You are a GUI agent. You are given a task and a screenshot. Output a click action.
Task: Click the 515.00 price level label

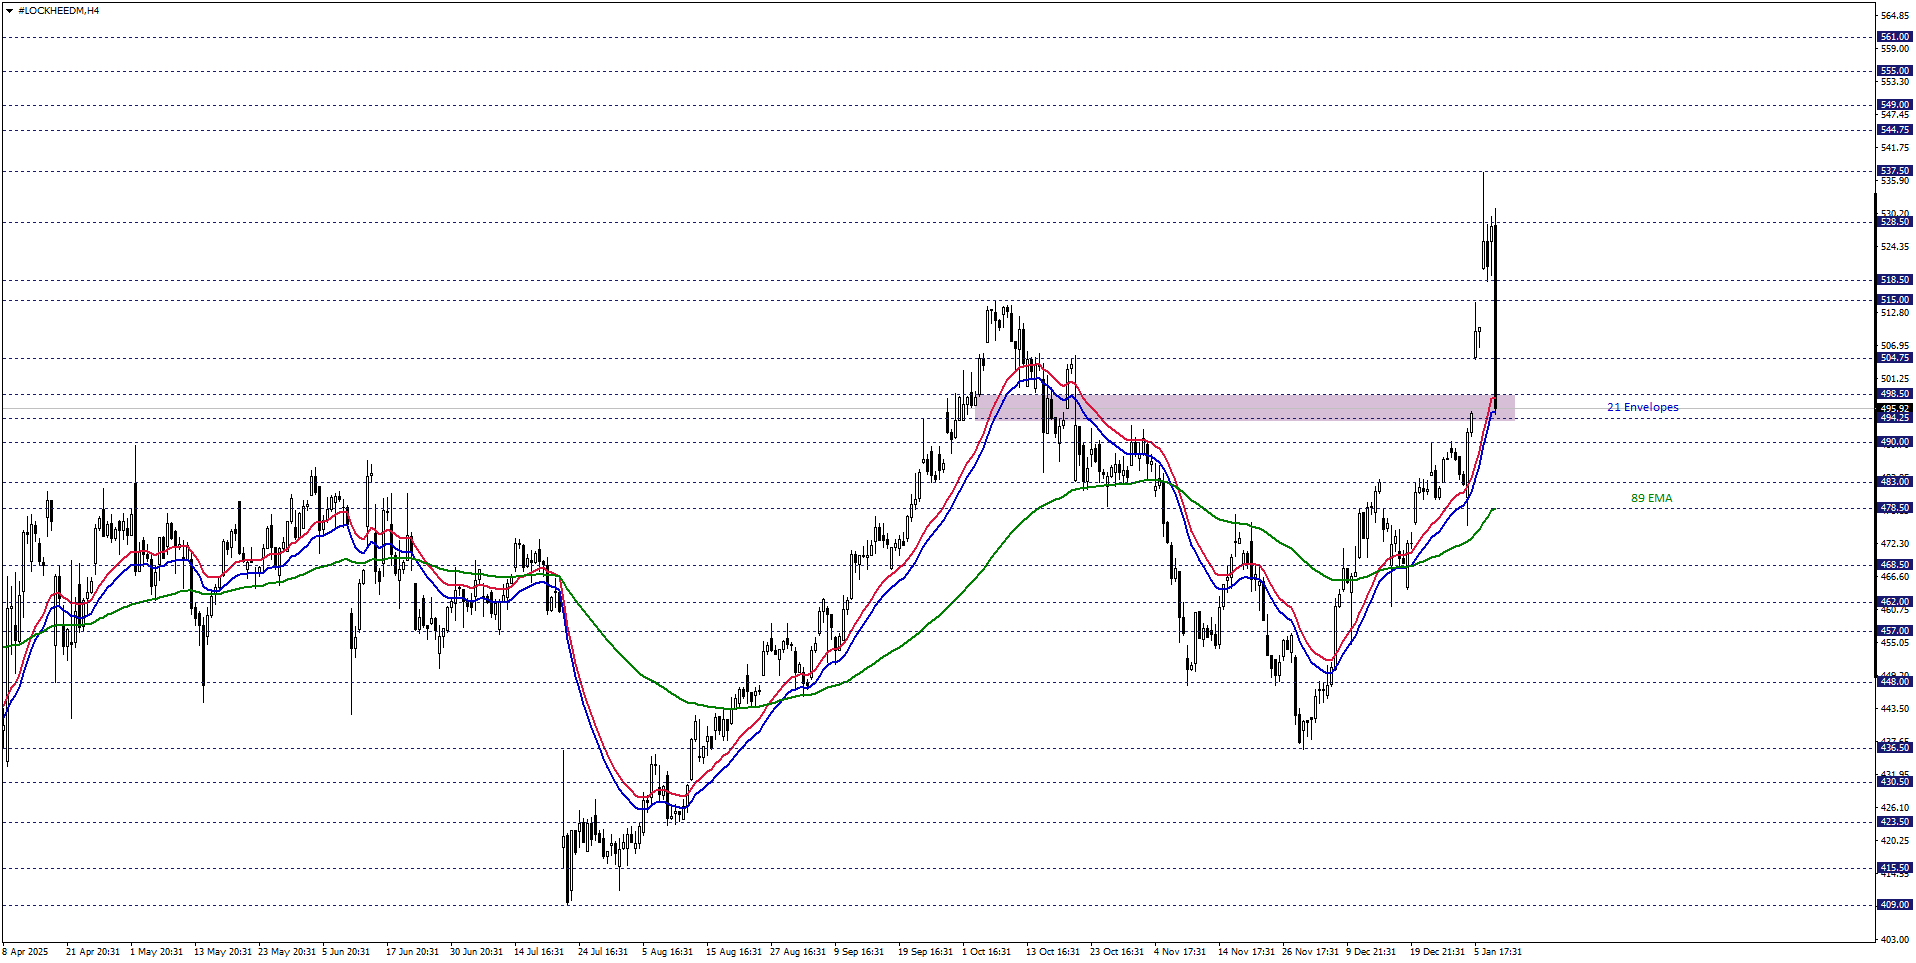pos(1894,300)
